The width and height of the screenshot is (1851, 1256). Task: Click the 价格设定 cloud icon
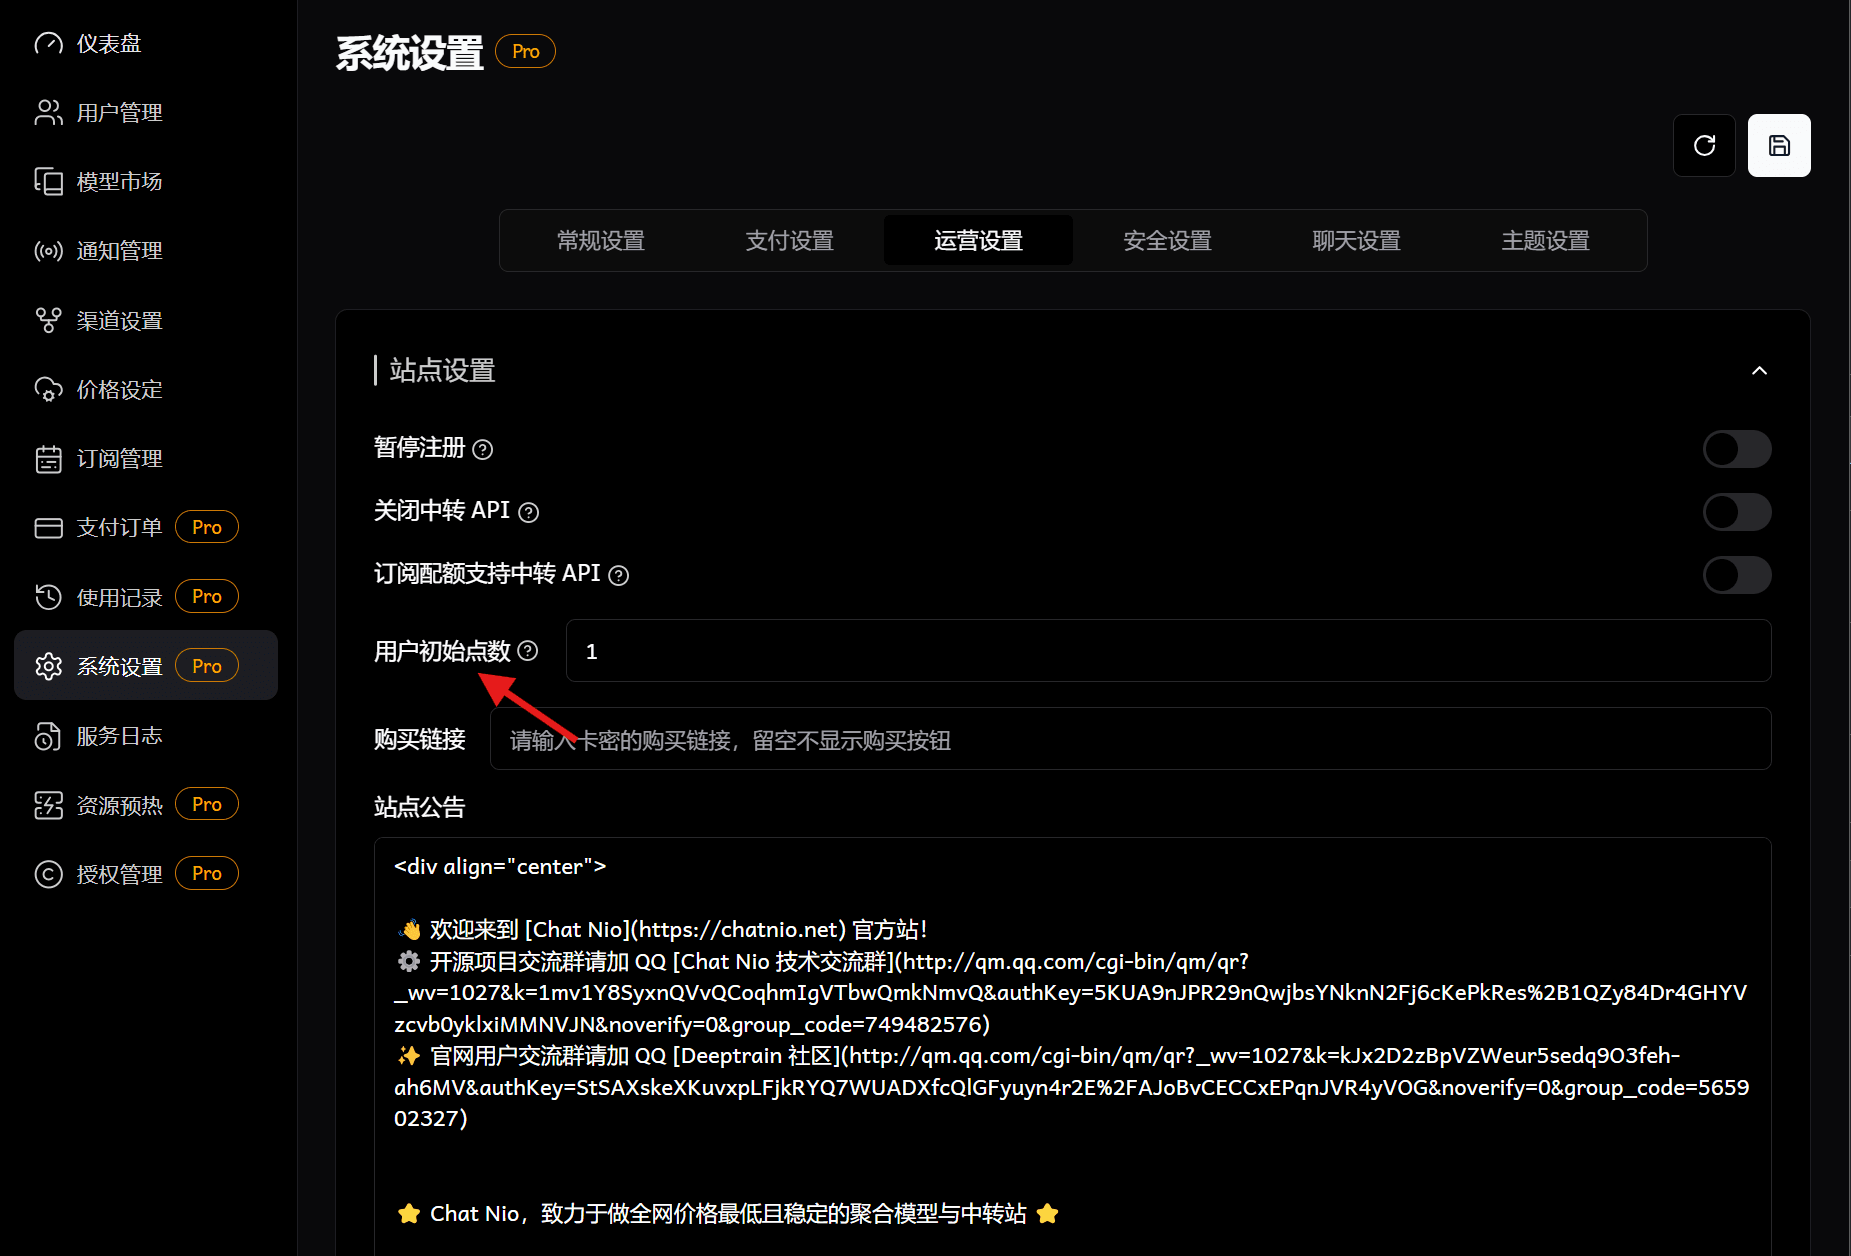tap(48, 389)
